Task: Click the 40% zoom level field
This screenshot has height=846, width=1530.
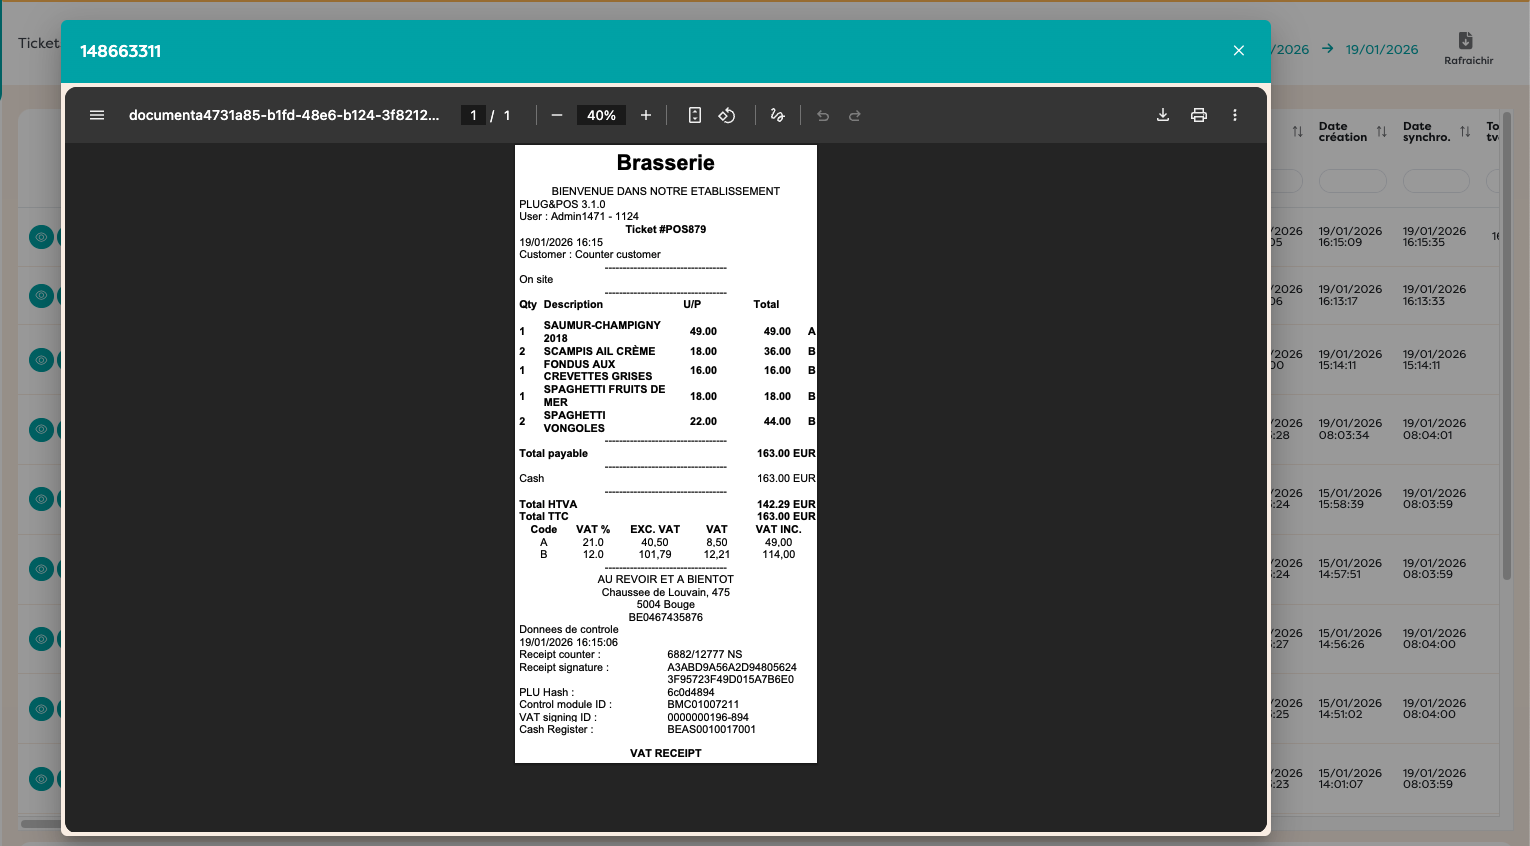Action: pyautogui.click(x=601, y=115)
